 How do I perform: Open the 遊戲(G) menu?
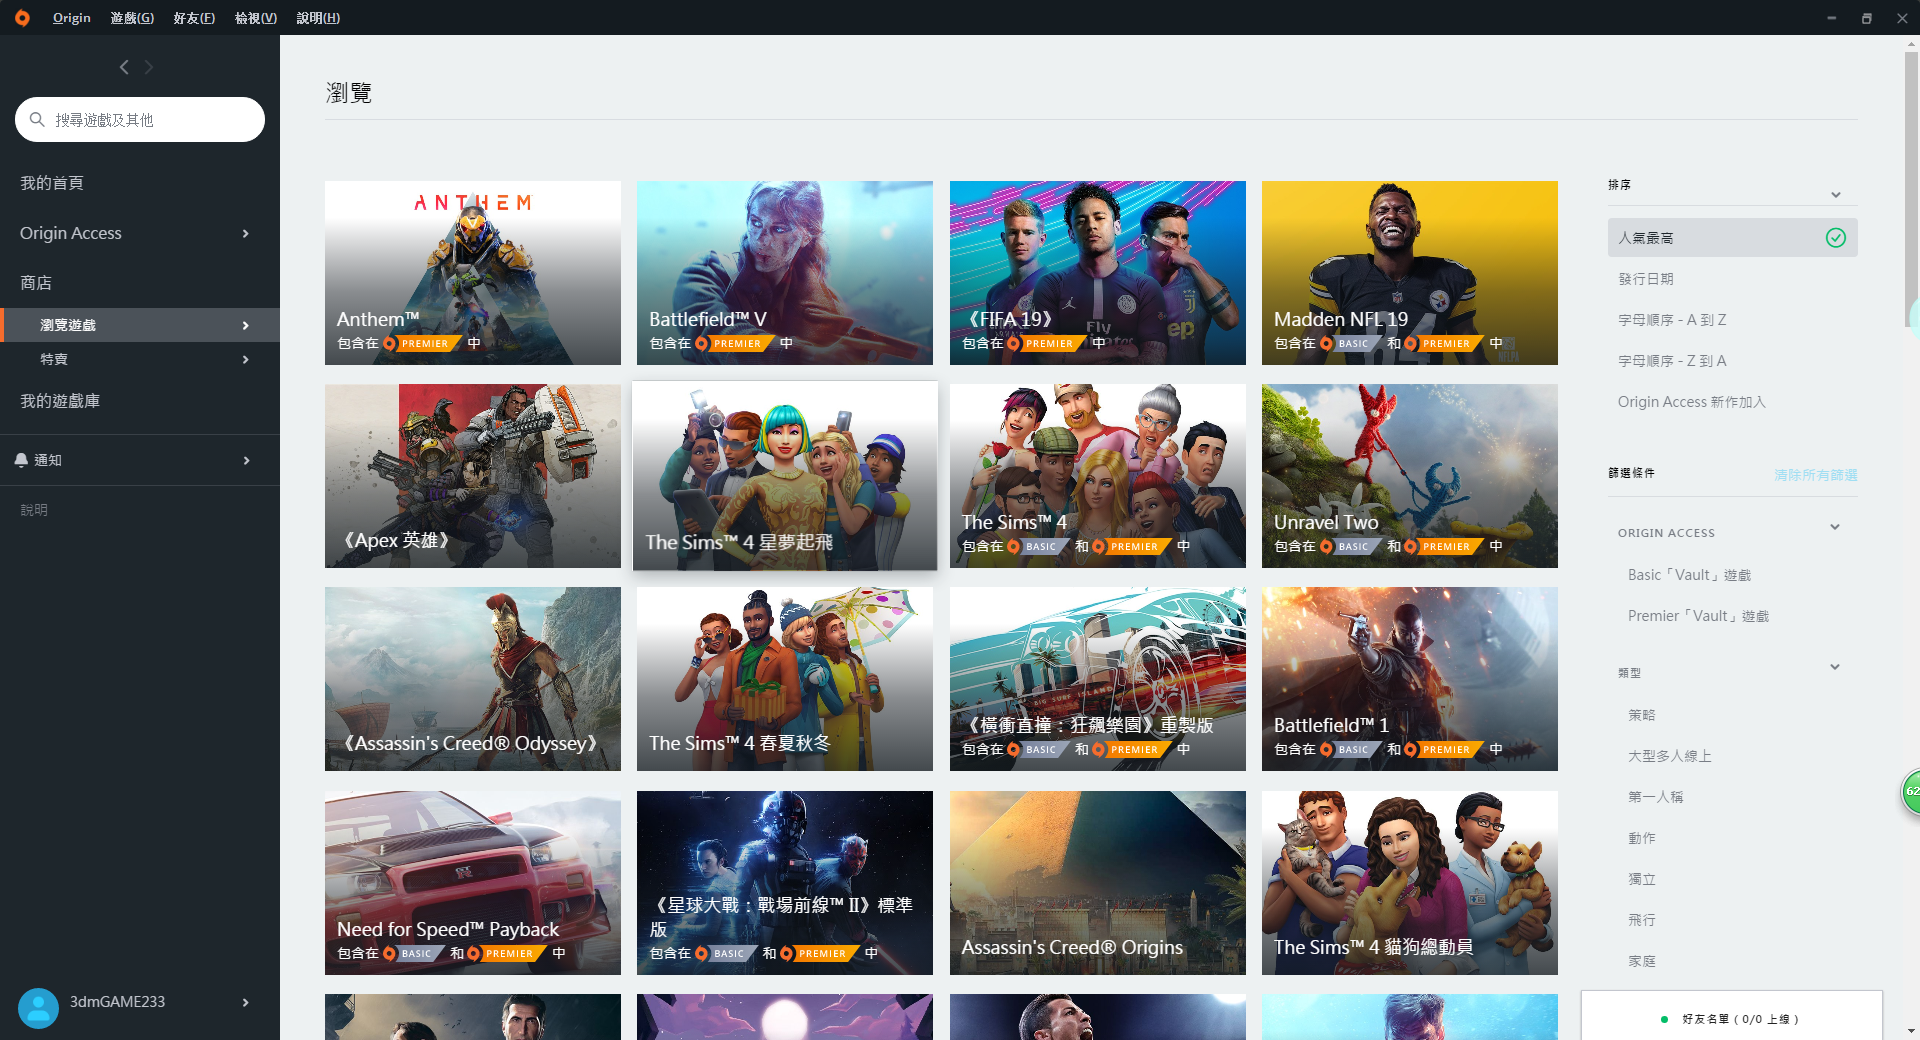click(131, 17)
